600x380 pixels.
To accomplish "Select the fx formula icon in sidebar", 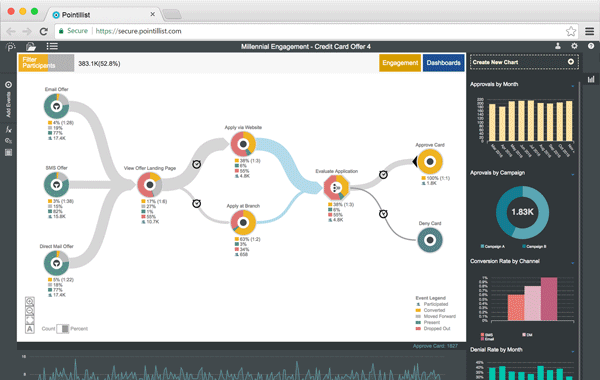I will (x=8, y=129).
